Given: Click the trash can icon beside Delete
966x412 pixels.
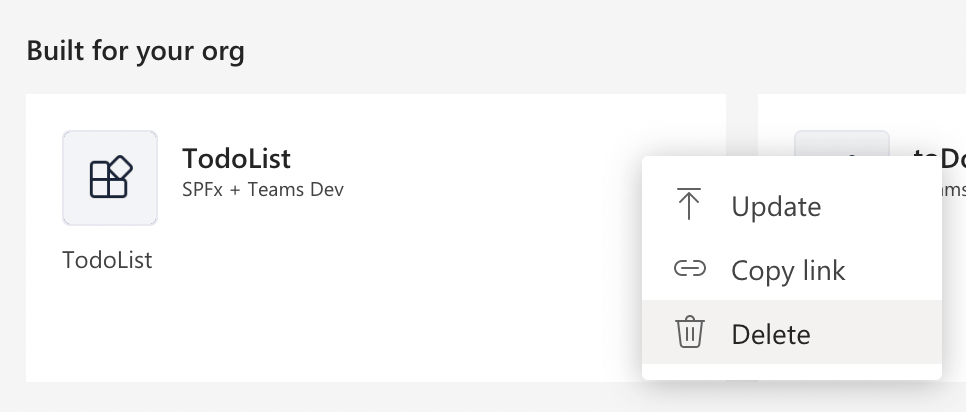Looking at the screenshot, I should (x=689, y=332).
